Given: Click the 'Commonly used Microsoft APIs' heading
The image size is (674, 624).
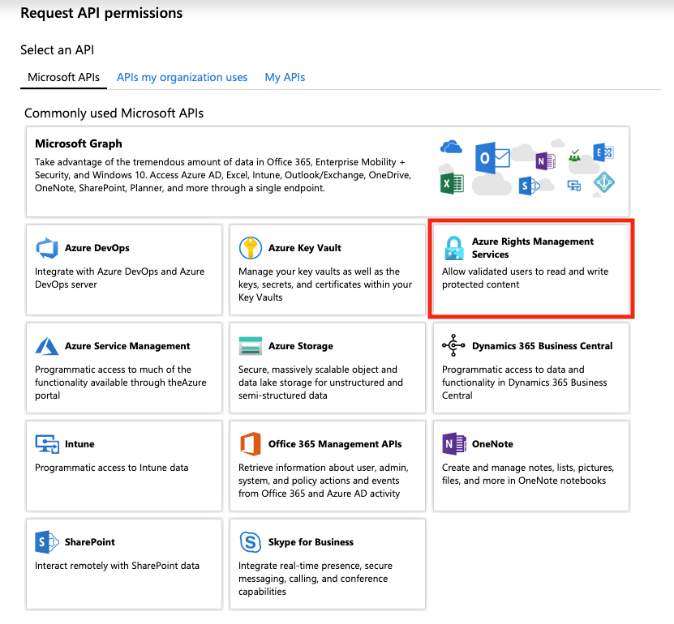Looking at the screenshot, I should (x=114, y=113).
